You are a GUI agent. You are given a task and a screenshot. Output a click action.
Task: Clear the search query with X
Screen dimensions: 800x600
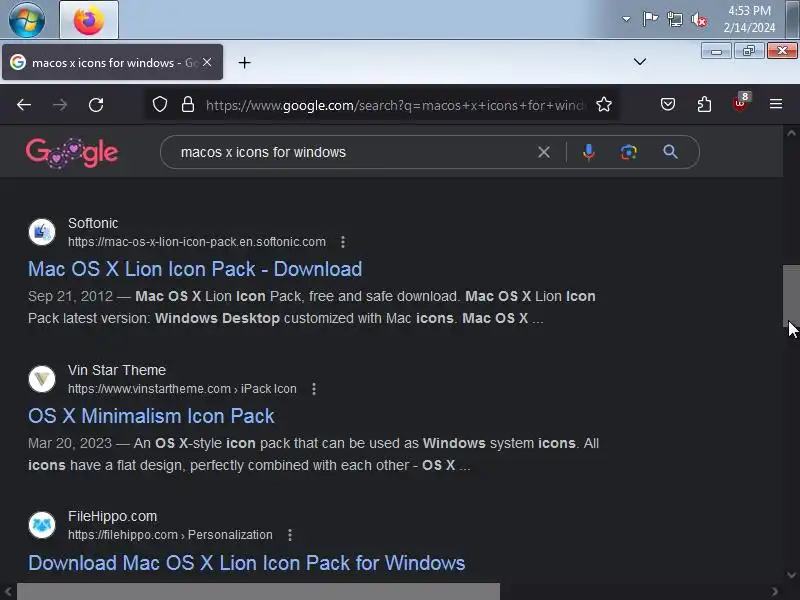[544, 152]
